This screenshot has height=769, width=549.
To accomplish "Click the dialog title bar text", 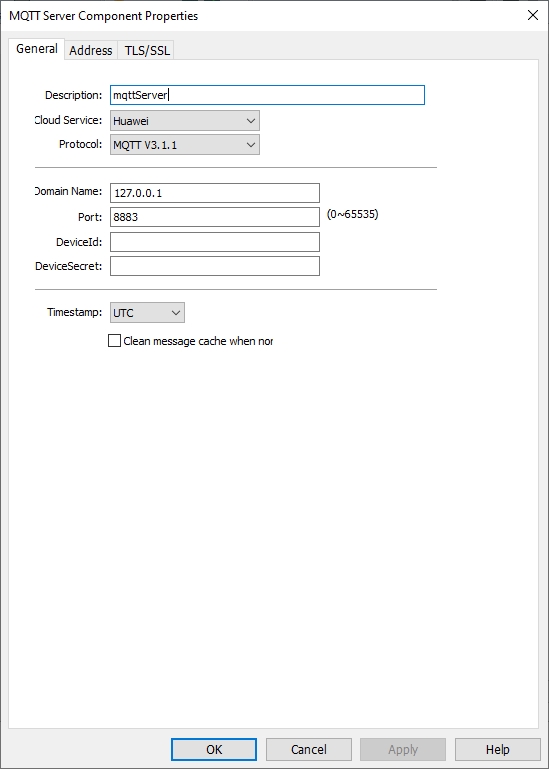I will (x=104, y=16).
